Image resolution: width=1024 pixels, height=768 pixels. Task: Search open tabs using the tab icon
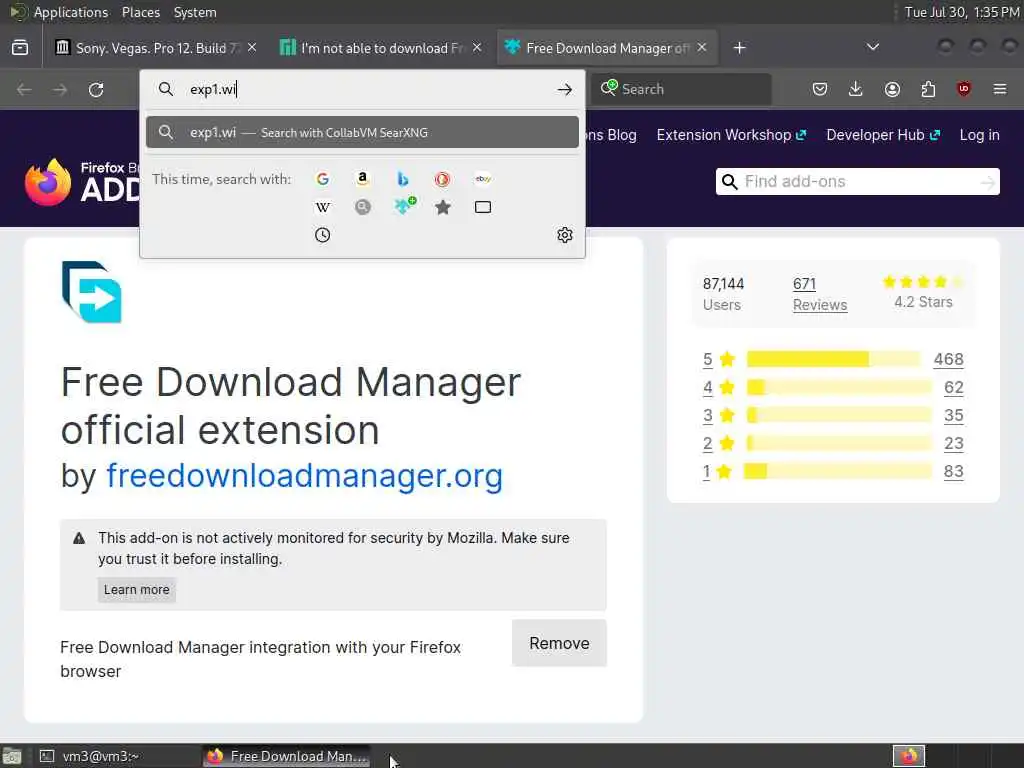pyautogui.click(x=483, y=207)
